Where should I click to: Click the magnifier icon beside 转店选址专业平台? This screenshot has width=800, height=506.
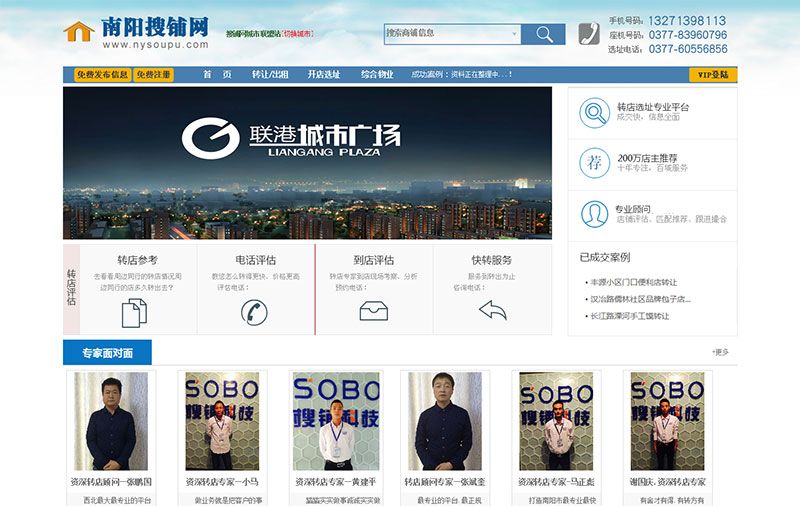tap(594, 112)
